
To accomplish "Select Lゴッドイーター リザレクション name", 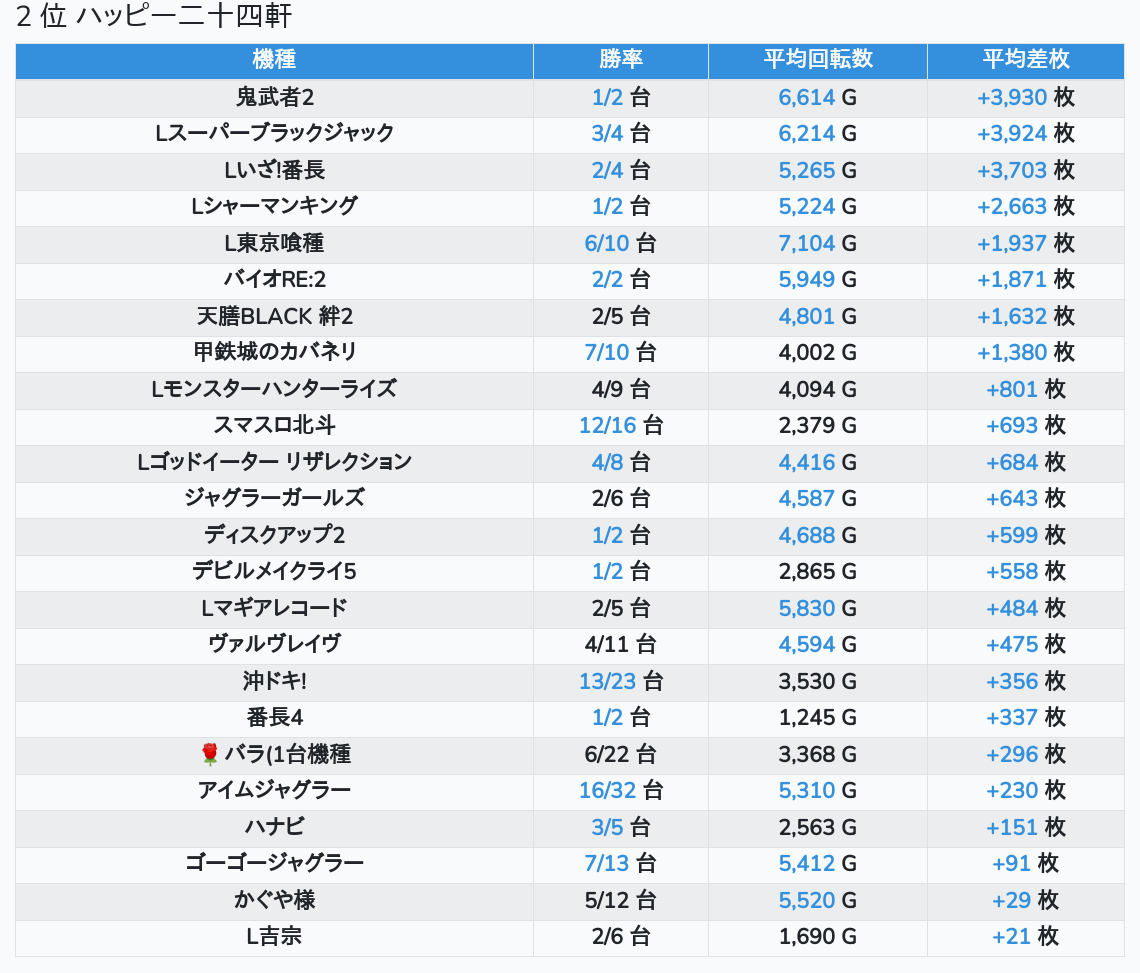I will click(274, 463).
